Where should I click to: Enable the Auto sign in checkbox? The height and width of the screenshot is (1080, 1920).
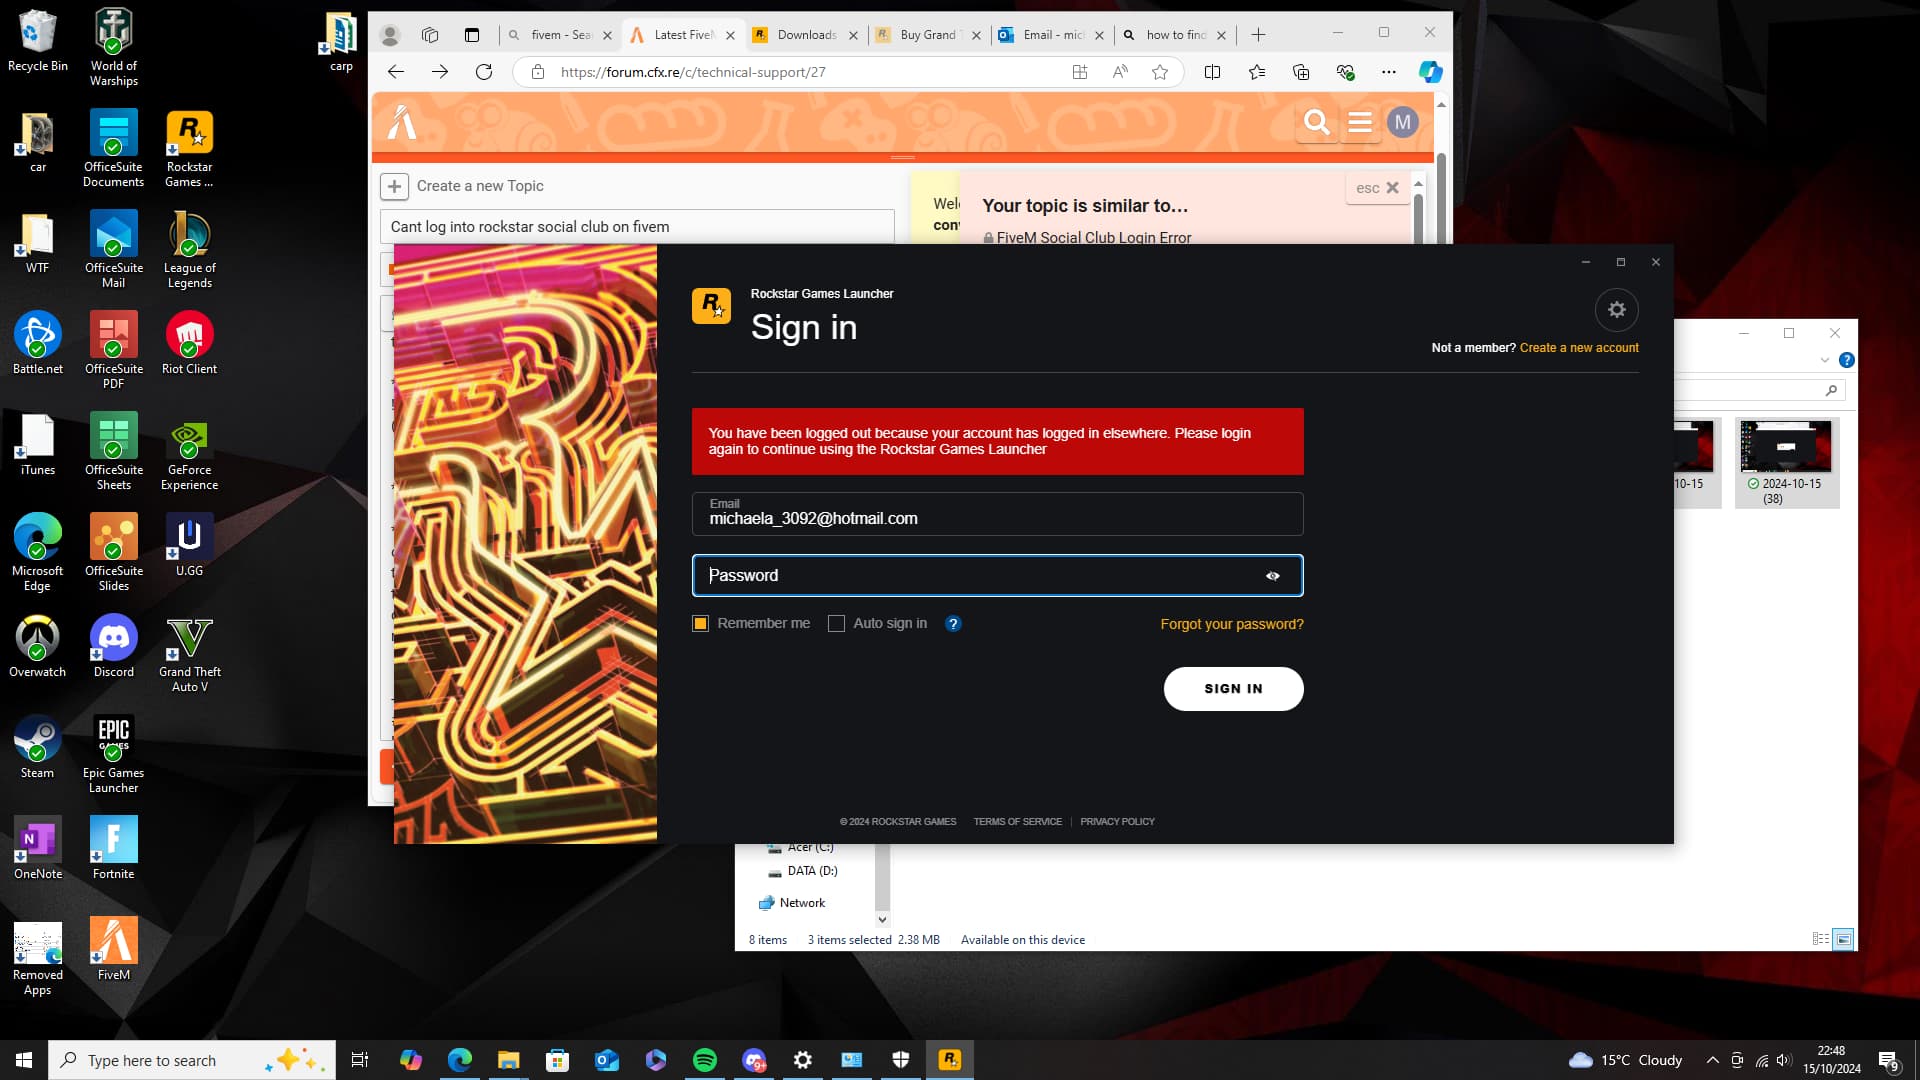tap(836, 624)
